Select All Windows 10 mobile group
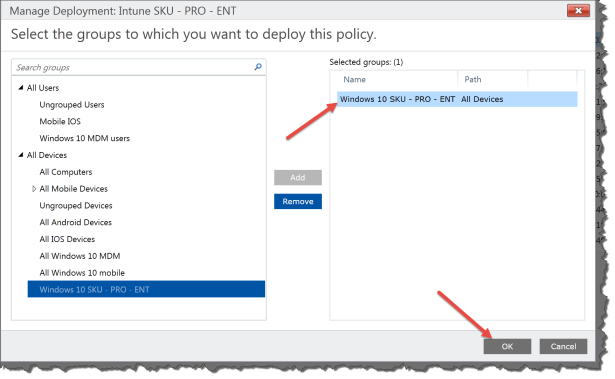 point(82,273)
